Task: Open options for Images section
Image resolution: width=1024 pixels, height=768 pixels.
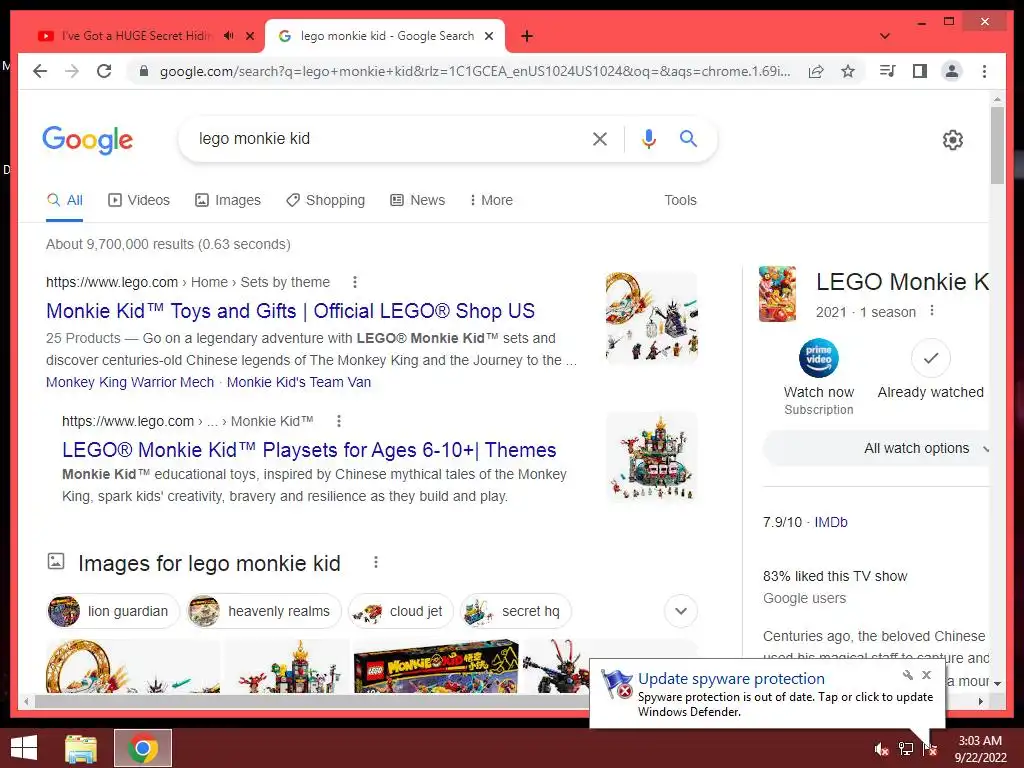Action: pos(376,562)
